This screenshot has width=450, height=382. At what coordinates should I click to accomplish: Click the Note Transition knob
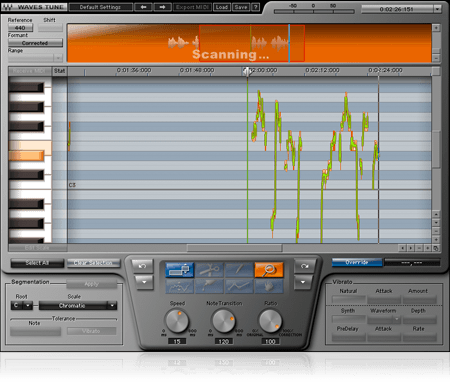[x=223, y=321]
